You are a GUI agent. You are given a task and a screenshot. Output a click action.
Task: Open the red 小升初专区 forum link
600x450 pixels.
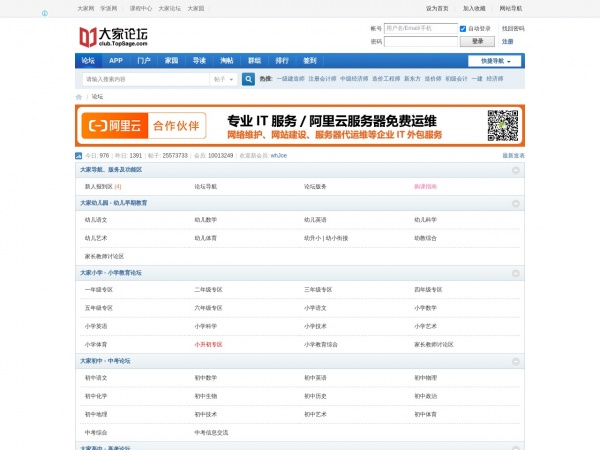(208, 345)
